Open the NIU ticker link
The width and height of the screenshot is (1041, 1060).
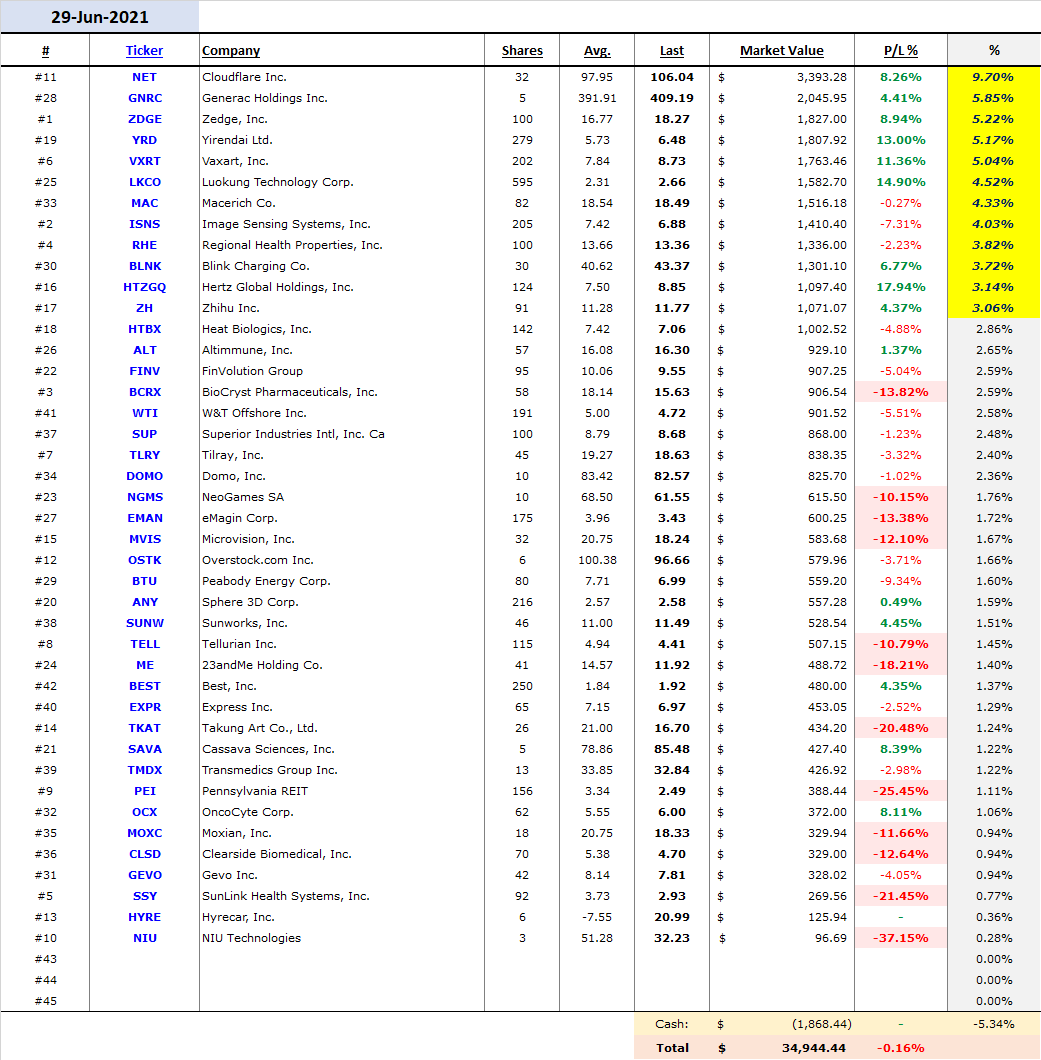[145, 938]
